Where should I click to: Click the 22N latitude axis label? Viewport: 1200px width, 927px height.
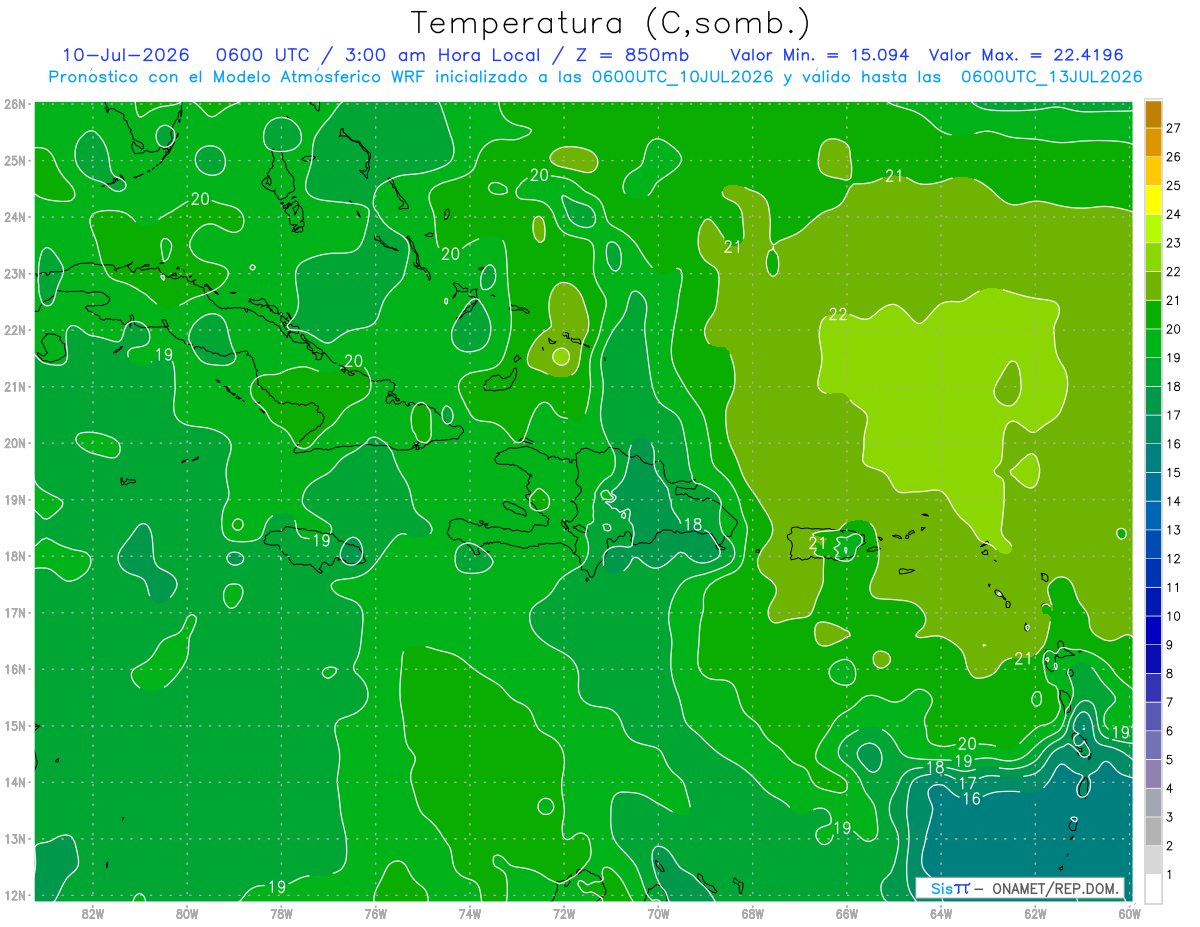click(x=15, y=330)
